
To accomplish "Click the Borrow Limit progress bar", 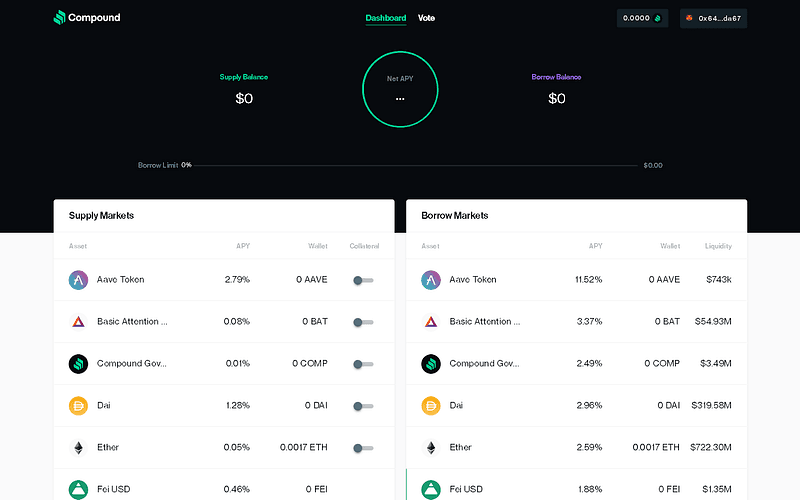I will coord(415,165).
